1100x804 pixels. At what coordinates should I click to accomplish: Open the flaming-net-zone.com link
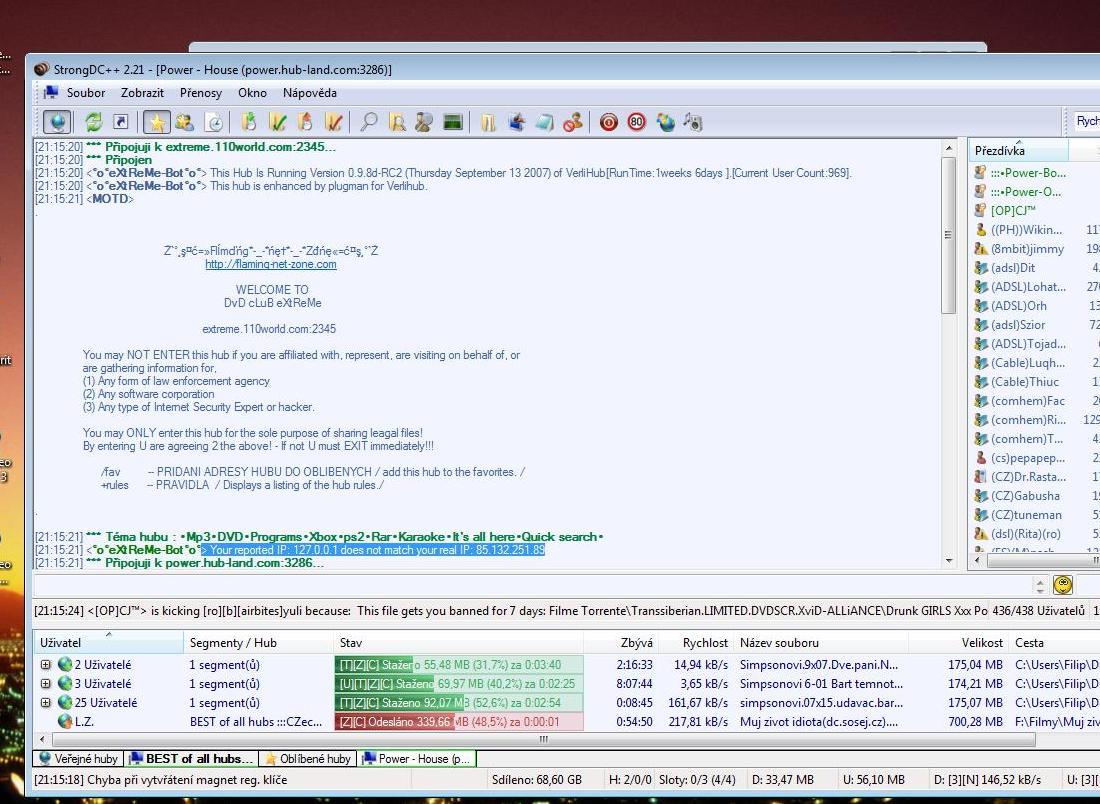[x=271, y=265]
